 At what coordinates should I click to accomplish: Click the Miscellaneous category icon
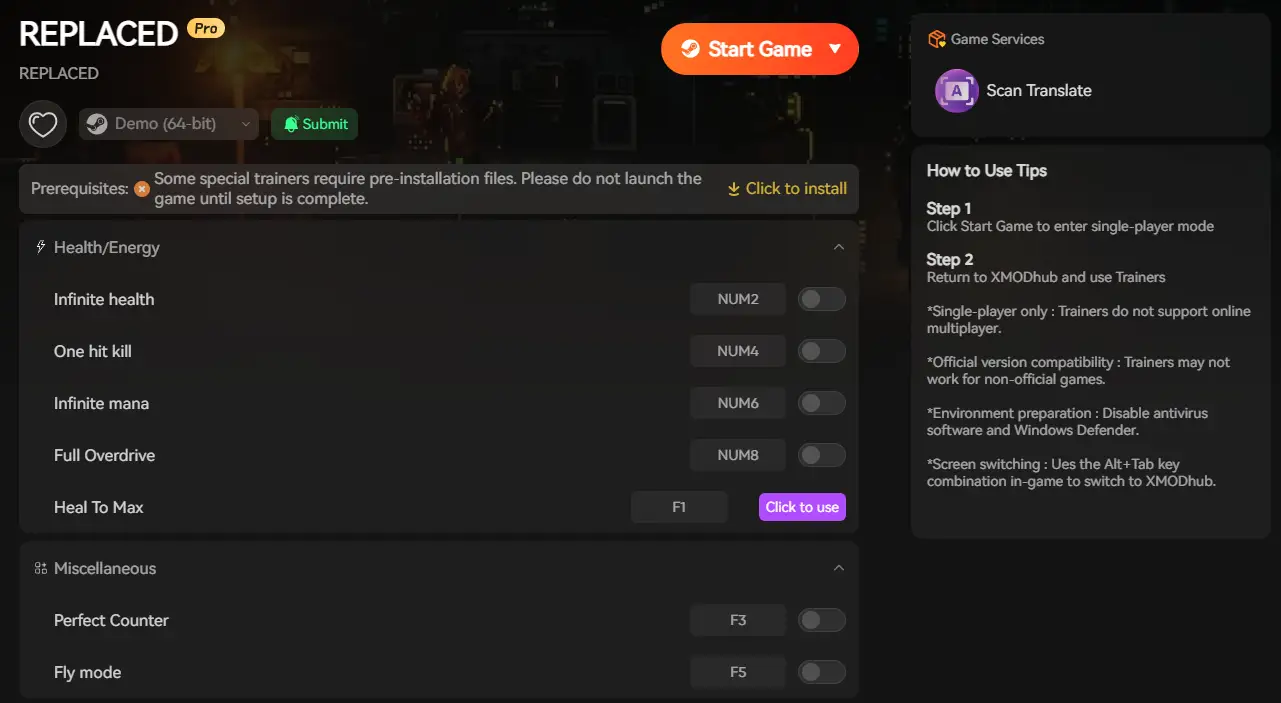[x=41, y=568]
